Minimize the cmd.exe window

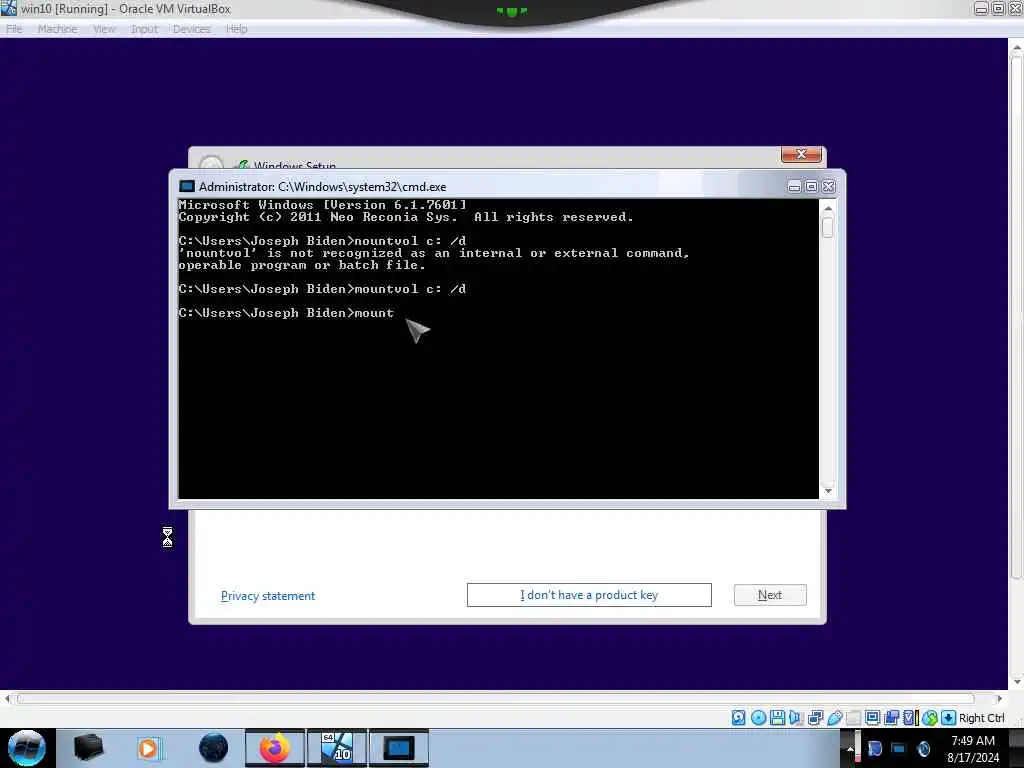point(794,187)
